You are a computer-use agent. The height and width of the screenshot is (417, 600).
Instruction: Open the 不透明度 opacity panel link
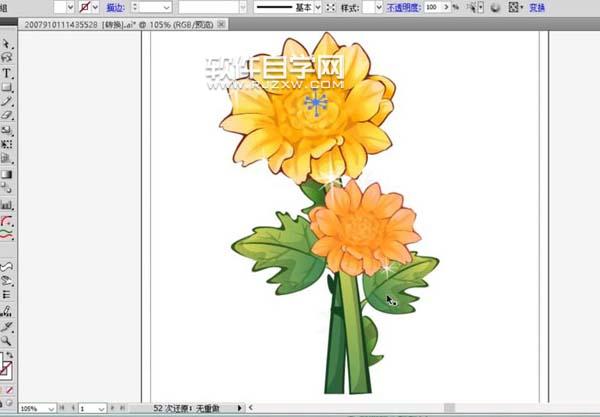(403, 7)
